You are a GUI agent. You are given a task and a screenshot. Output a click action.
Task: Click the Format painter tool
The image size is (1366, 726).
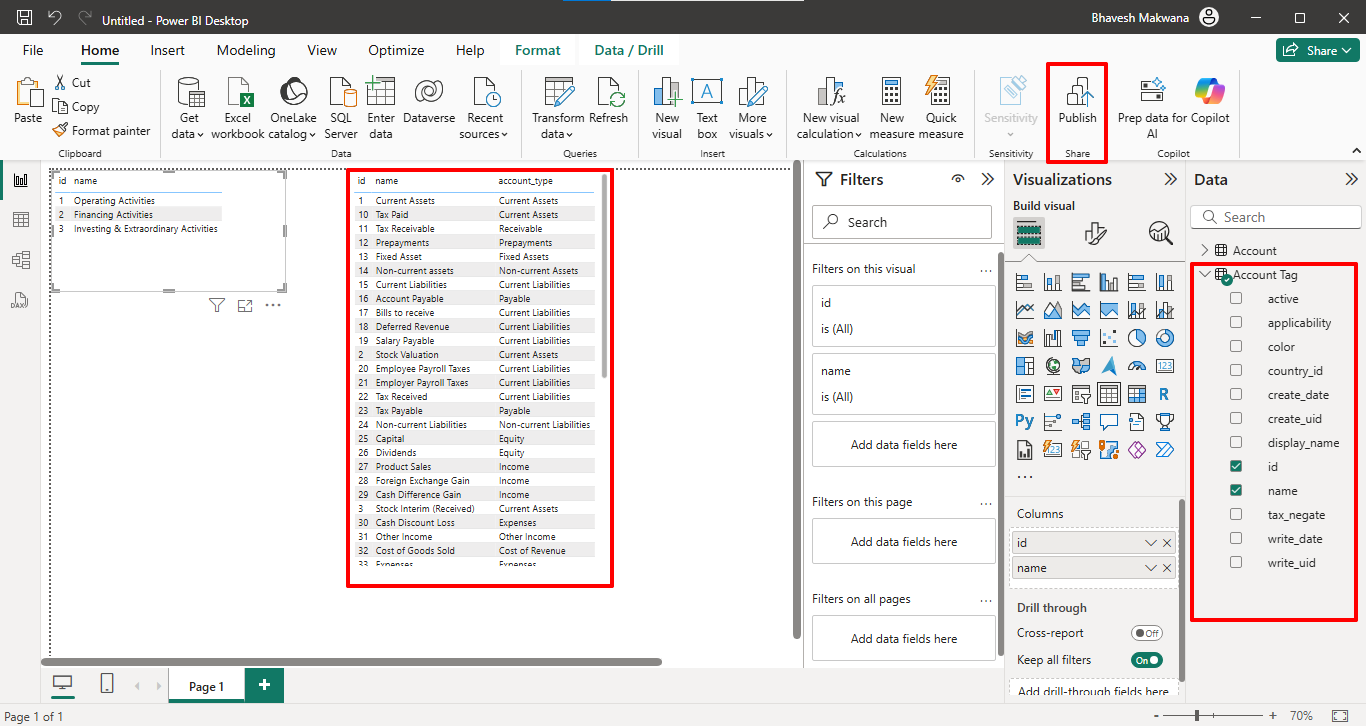click(x=101, y=131)
